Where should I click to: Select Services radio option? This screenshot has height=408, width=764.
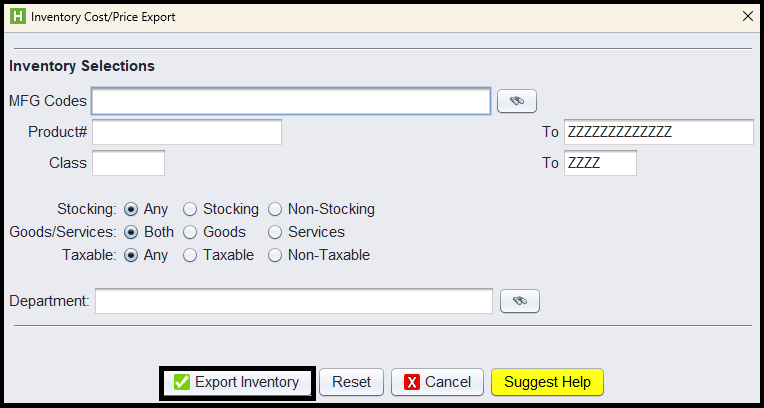tap(275, 232)
